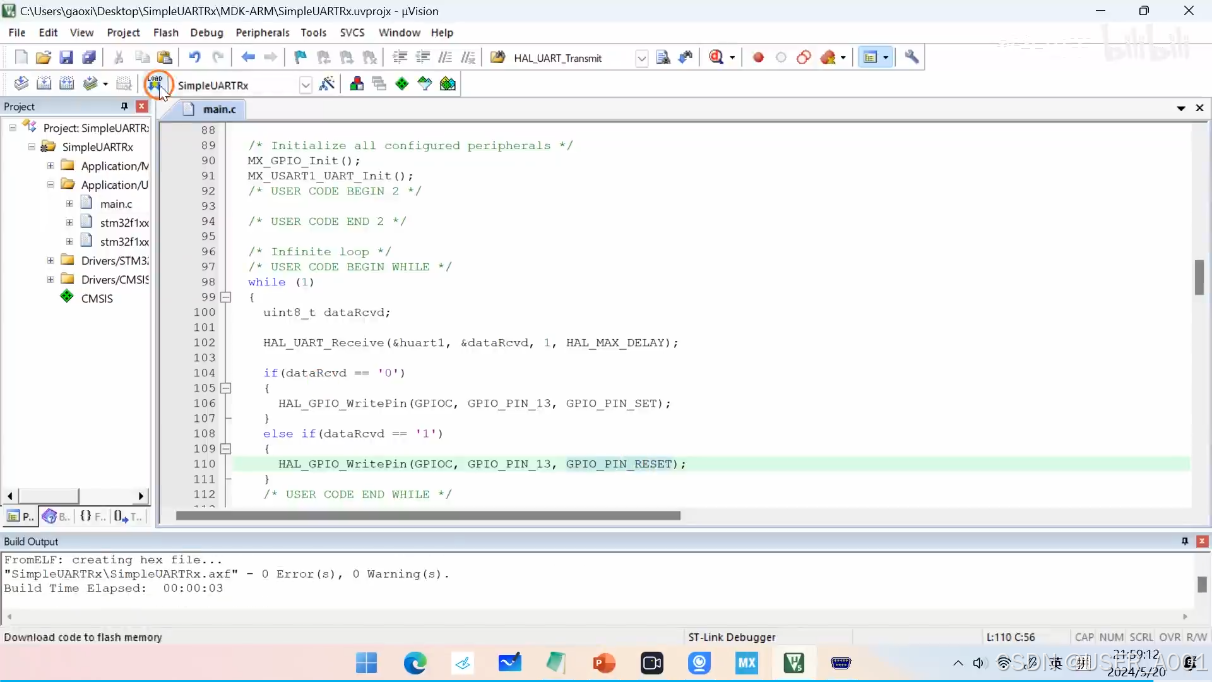Open the Manage Project Items icon

click(x=357, y=84)
